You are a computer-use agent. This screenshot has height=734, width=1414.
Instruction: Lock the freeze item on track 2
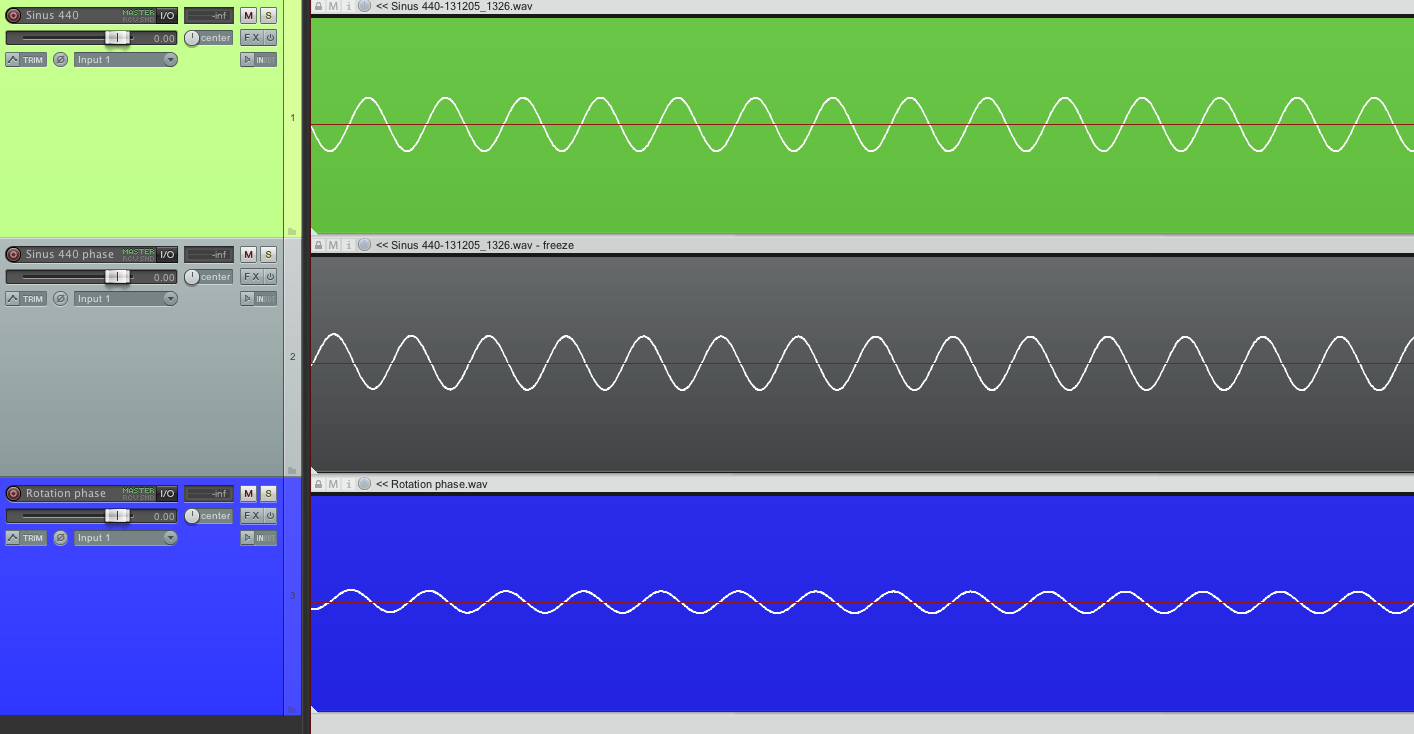pos(318,245)
